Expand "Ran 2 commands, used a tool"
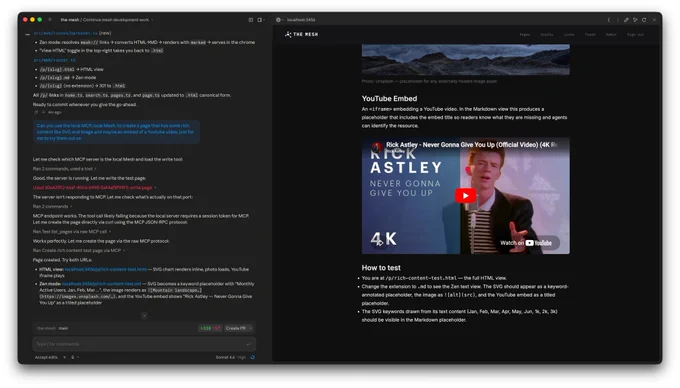The width and height of the screenshot is (680, 388). [64, 169]
